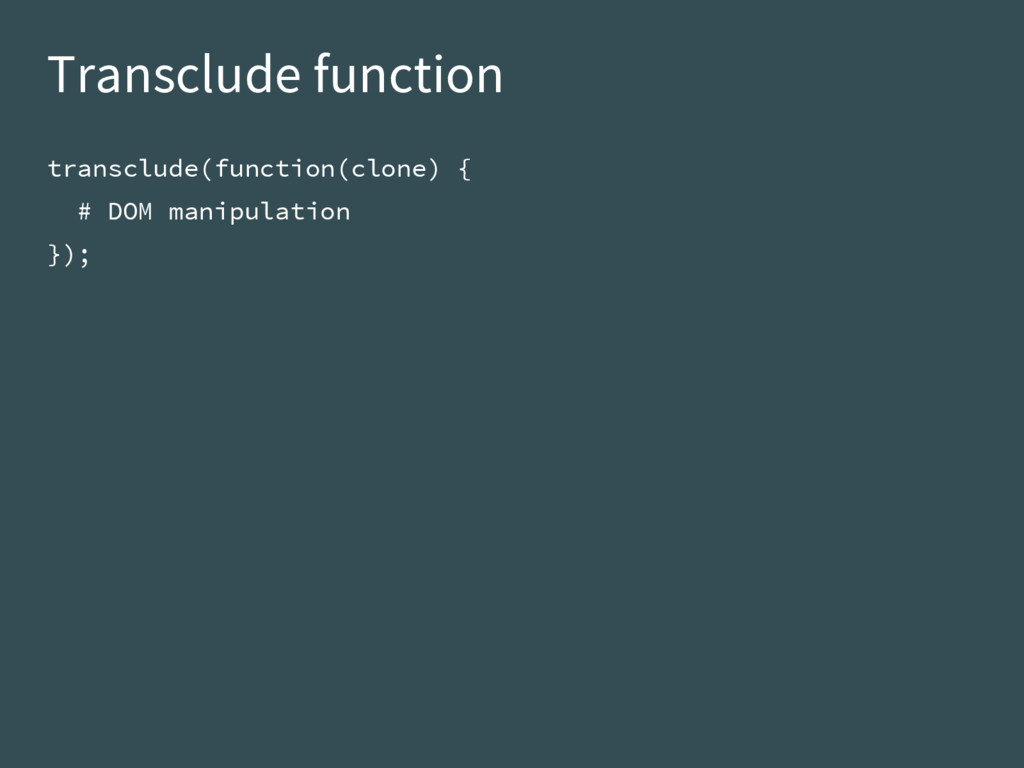Click the closing parenthesis after "clone"
Image resolution: width=1024 pixels, height=768 pixels.
click(433, 170)
